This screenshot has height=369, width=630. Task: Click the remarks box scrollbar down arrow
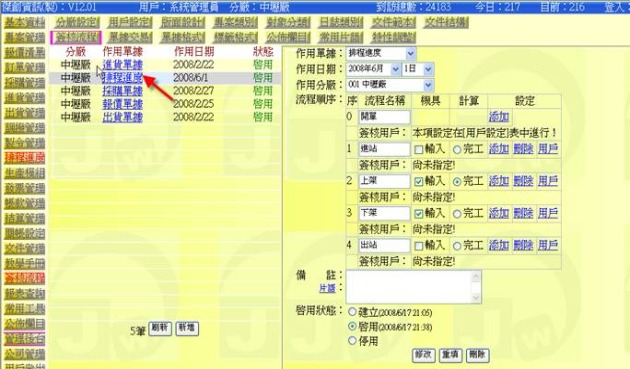click(476, 297)
